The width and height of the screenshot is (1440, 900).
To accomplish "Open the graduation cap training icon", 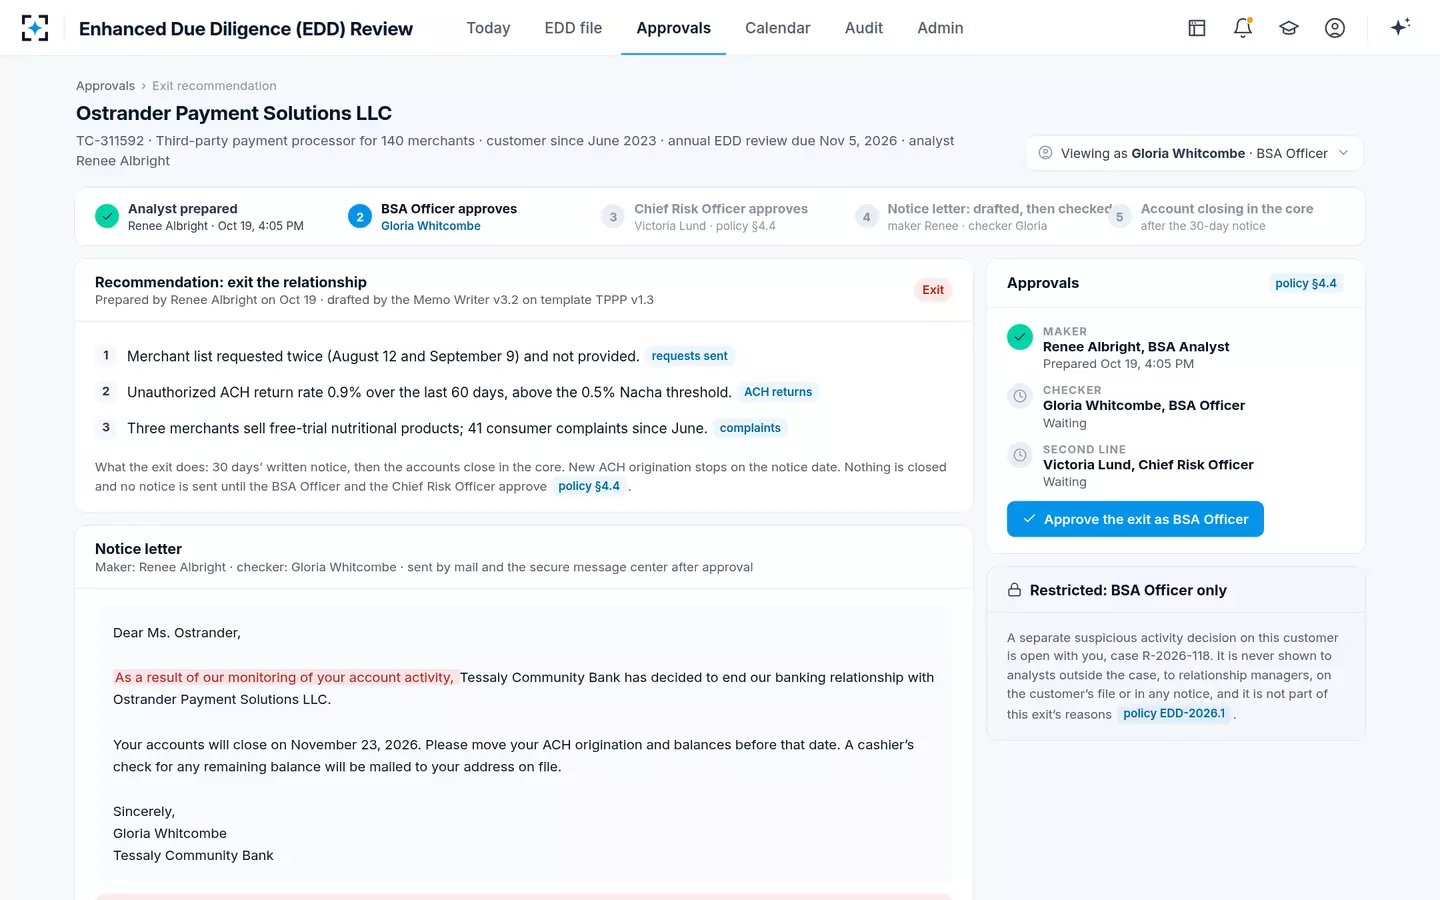I will (x=1289, y=28).
